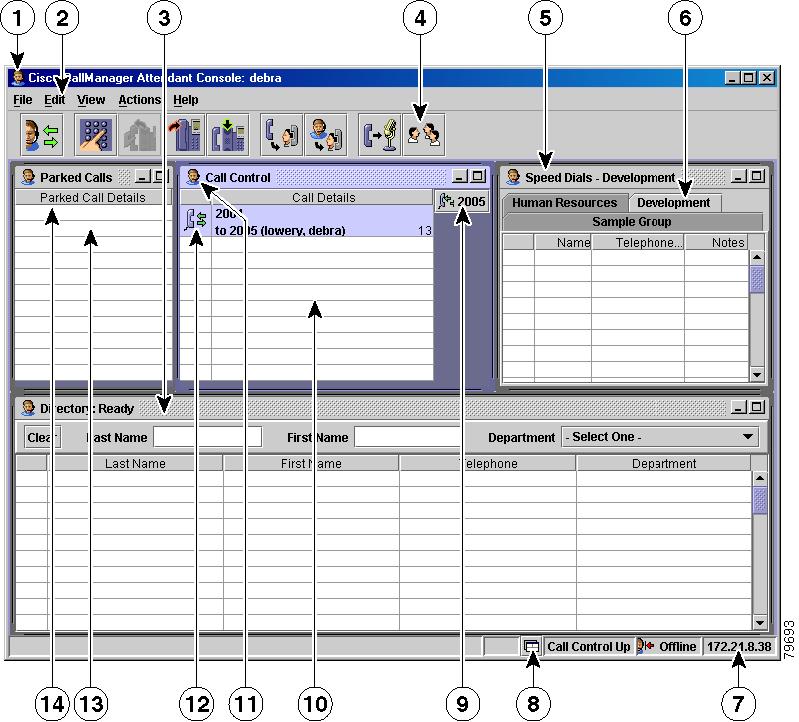This screenshot has height=722, width=799.
Task: Click the Telephone... column header in Speed Dials
Action: (x=638, y=243)
